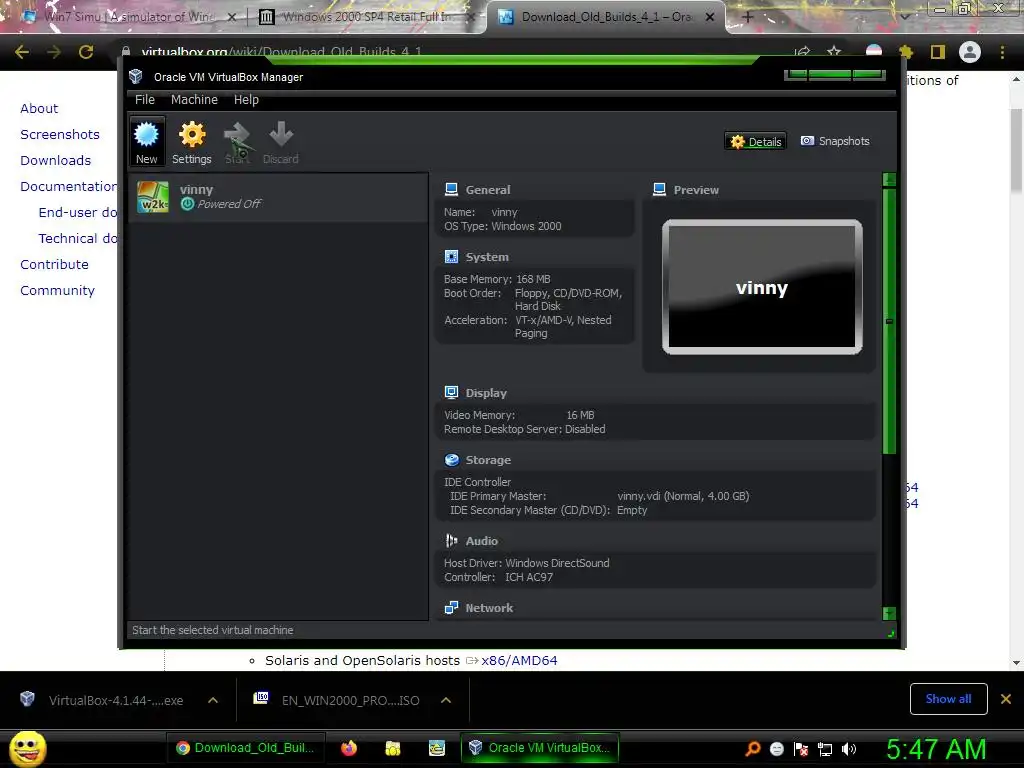Viewport: 1024px width, 768px height.
Task: Open the Storage section header
Action: (488, 460)
